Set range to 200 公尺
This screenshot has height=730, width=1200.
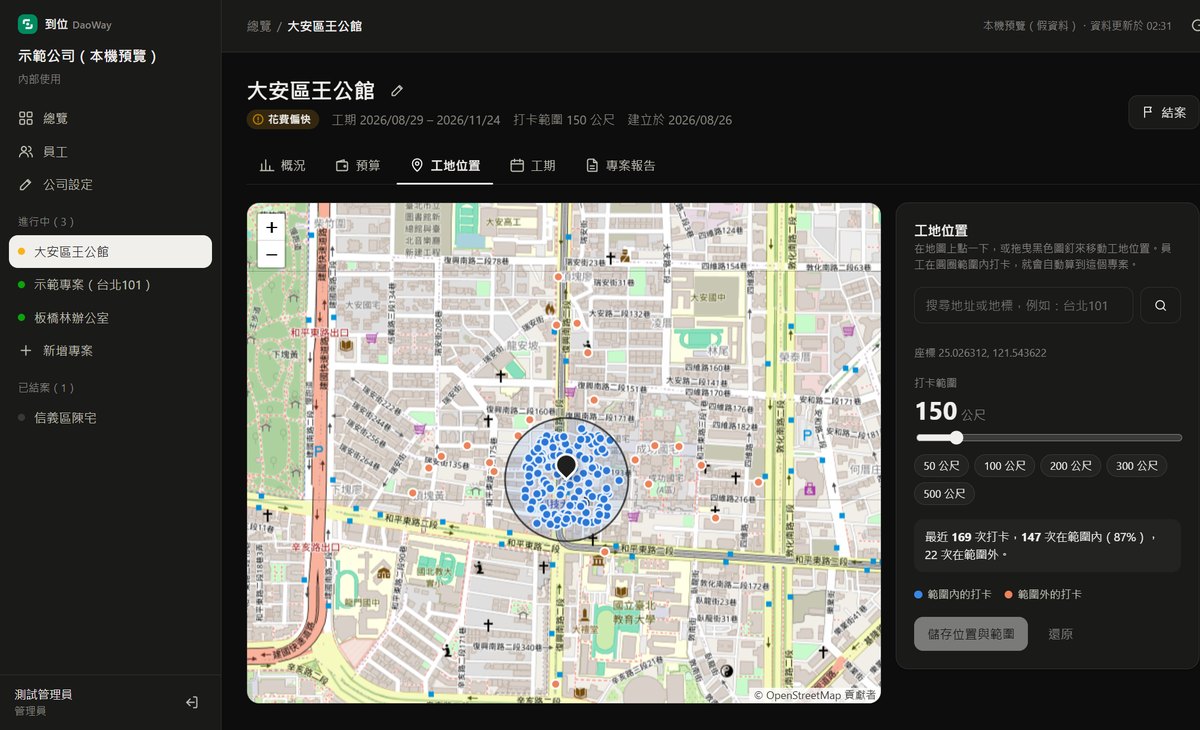click(x=1071, y=466)
